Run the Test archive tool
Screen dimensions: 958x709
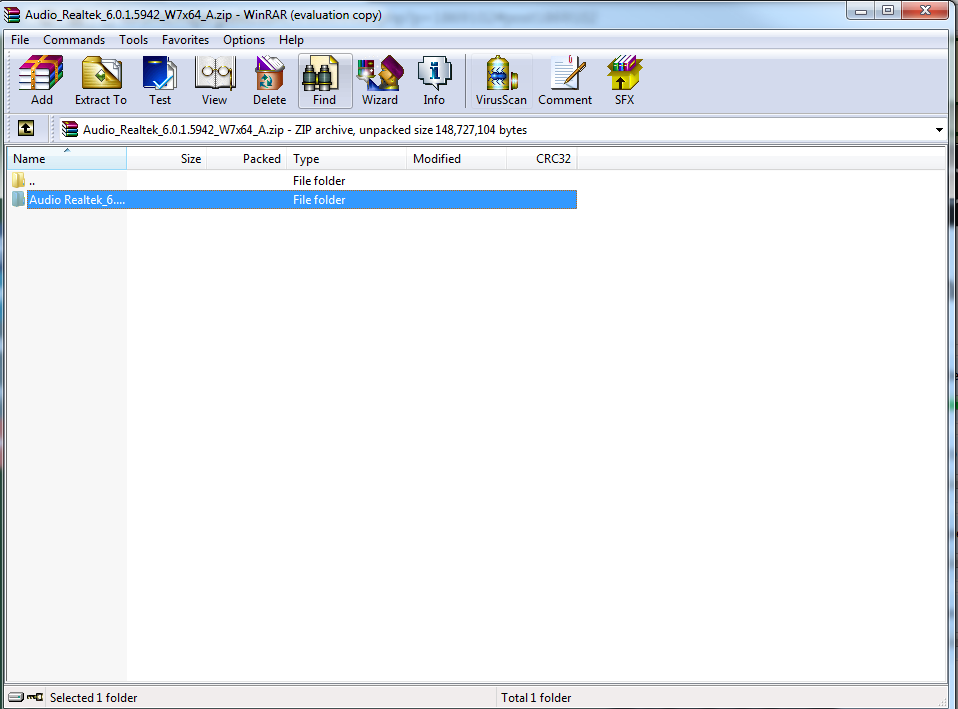point(160,80)
